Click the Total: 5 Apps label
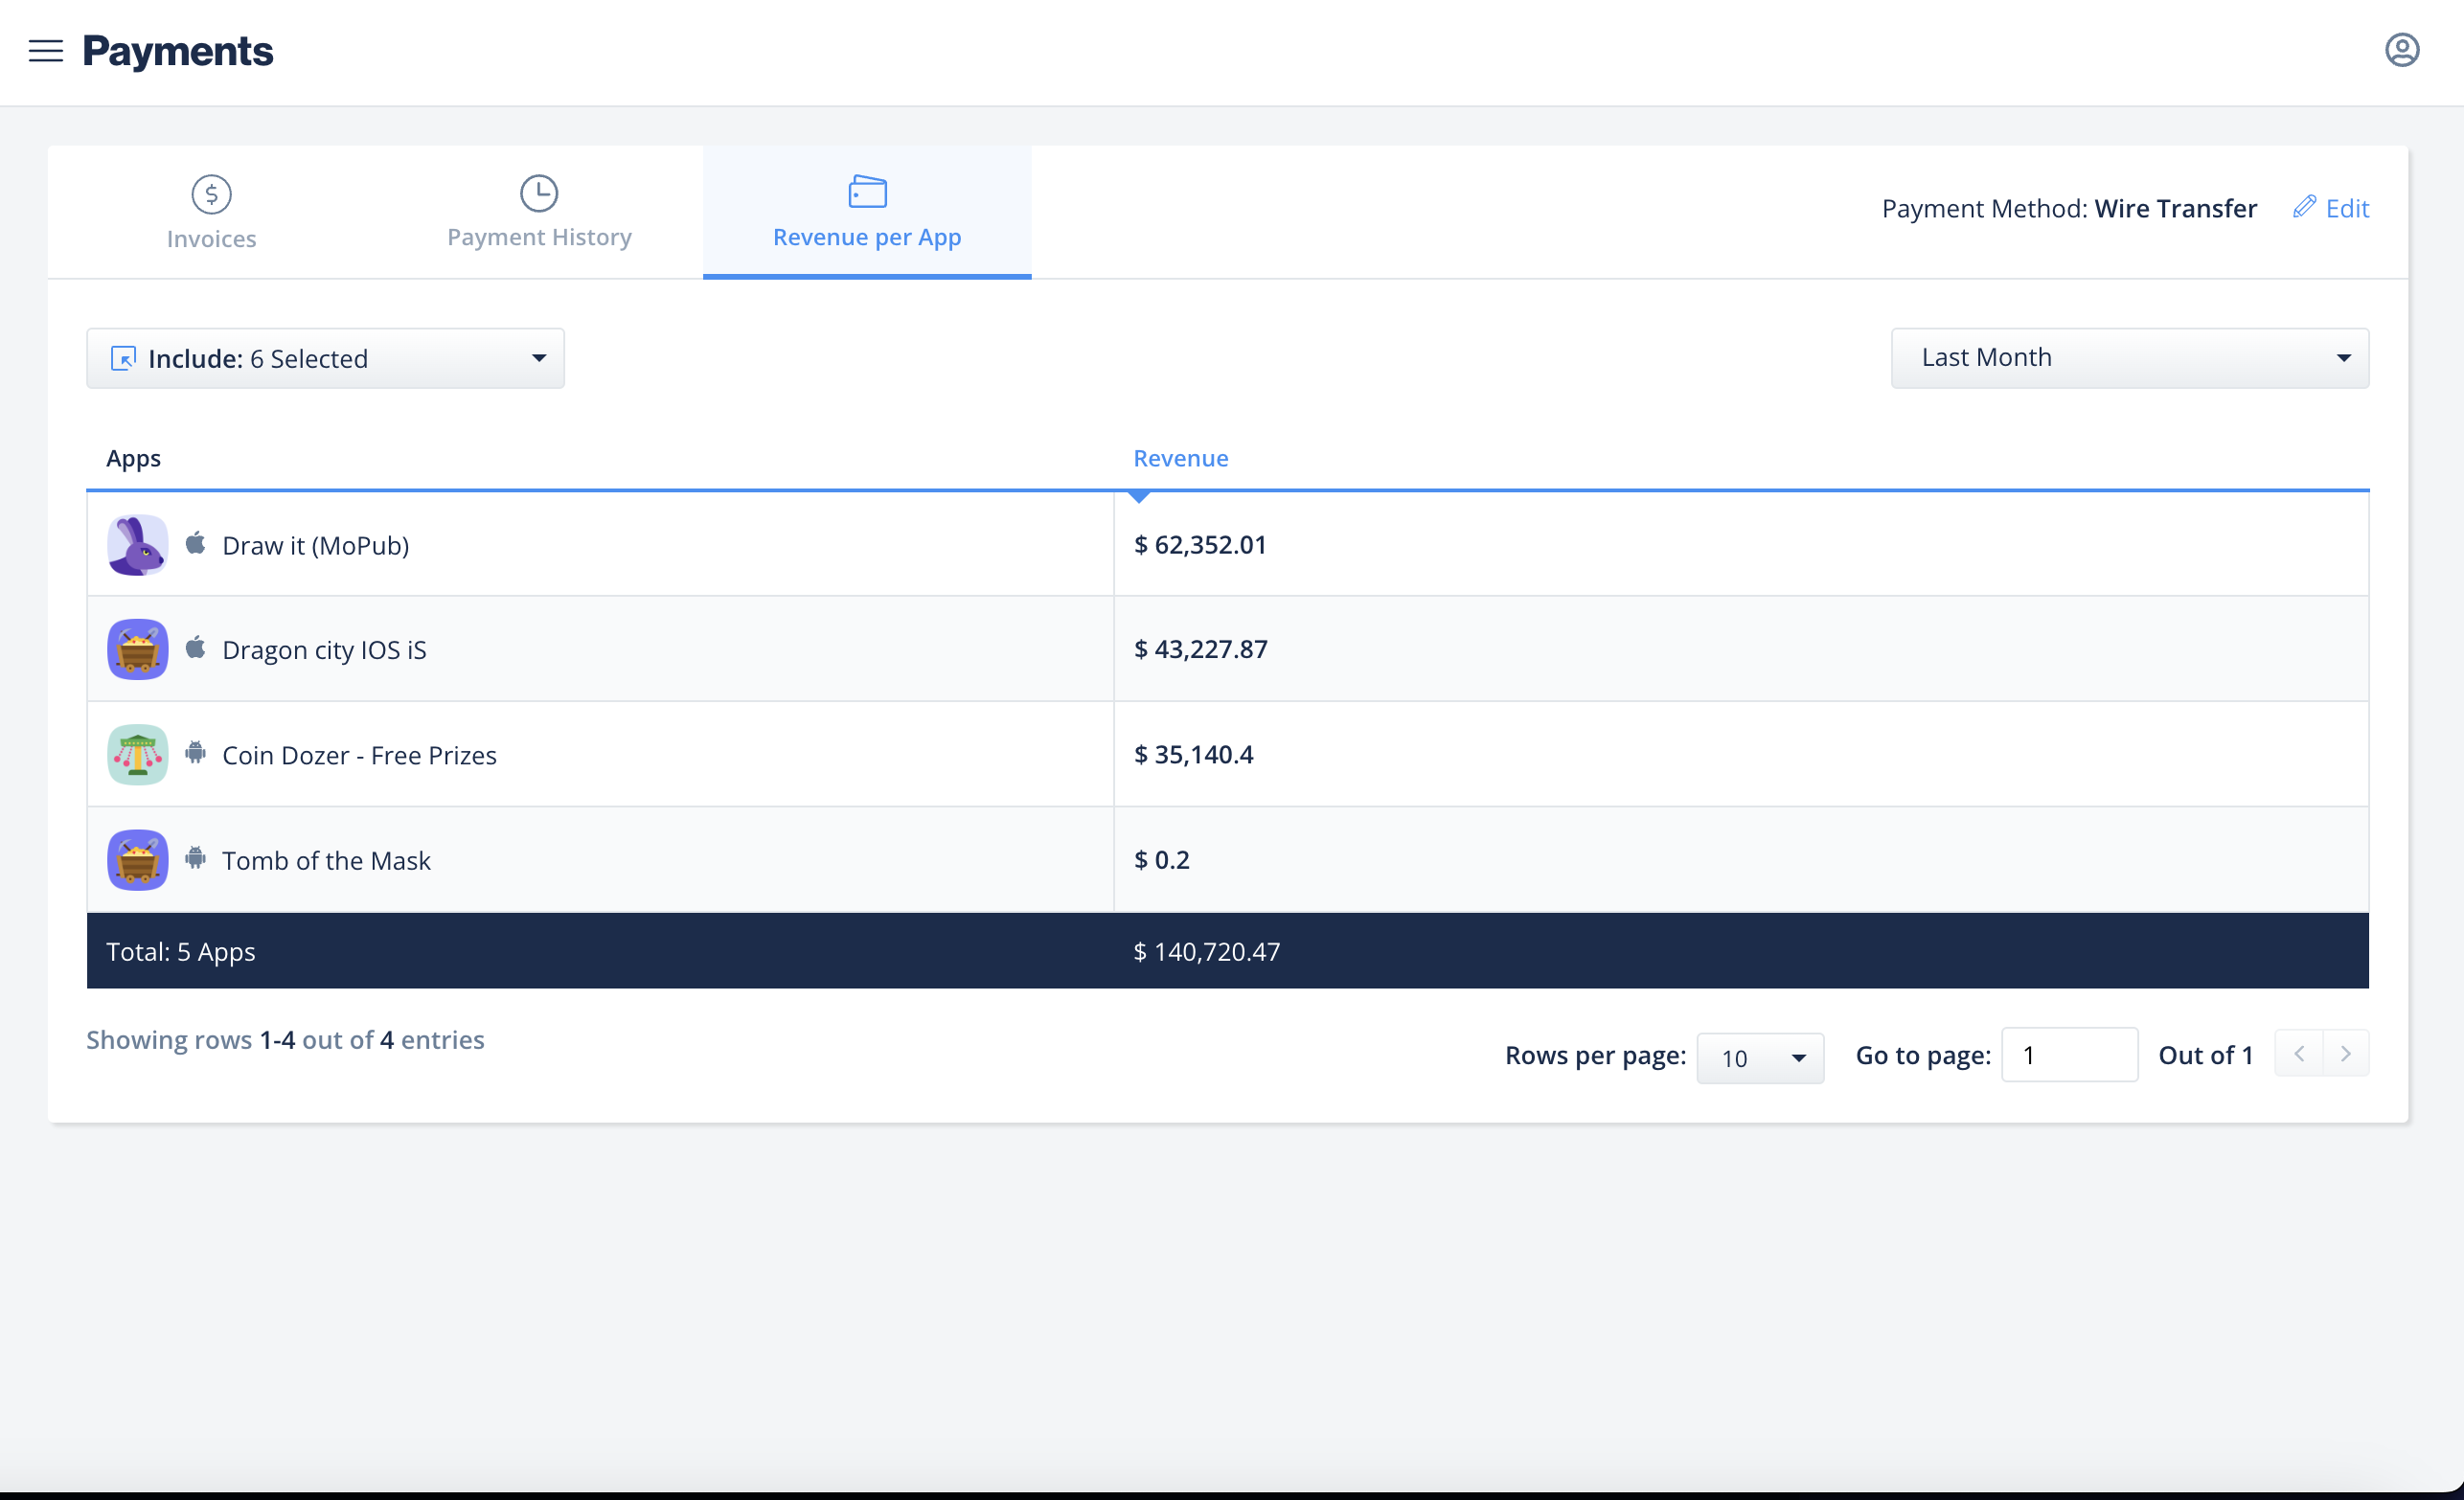2464x1500 pixels. point(180,951)
